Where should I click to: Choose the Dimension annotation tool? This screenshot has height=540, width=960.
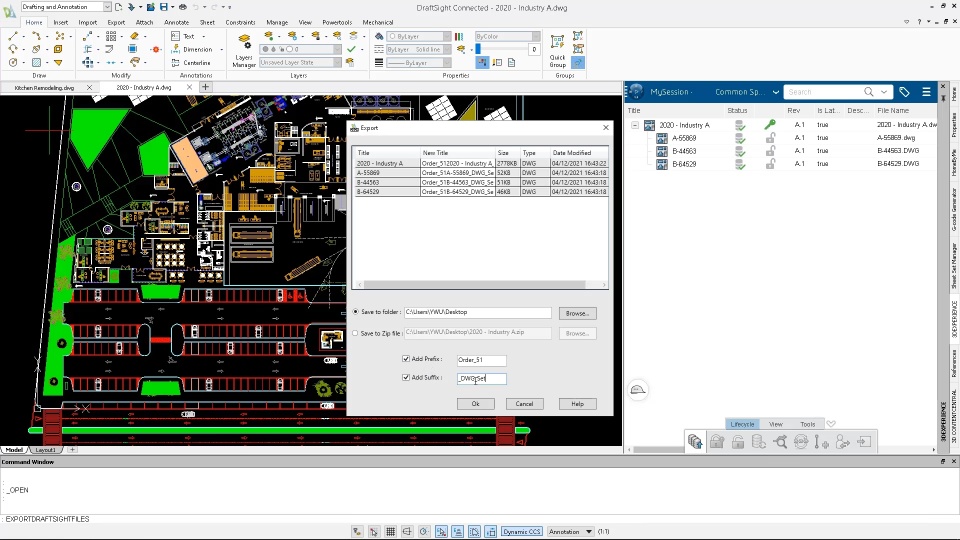[x=192, y=50]
